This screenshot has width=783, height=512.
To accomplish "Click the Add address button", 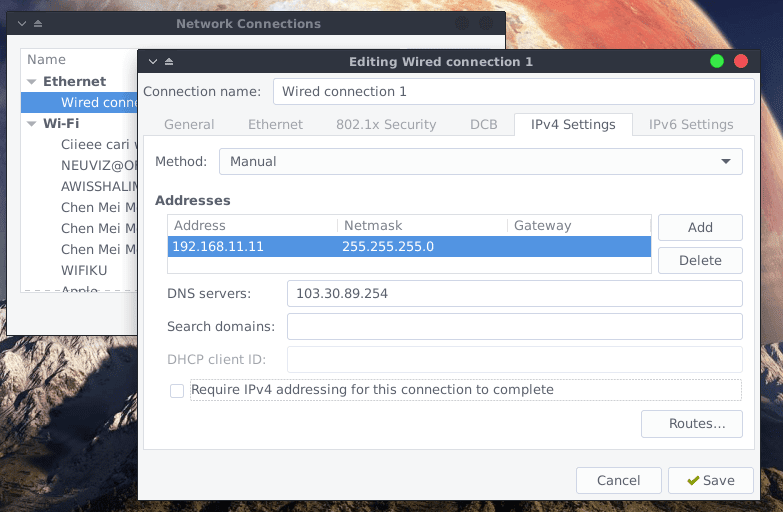I will tap(700, 227).
